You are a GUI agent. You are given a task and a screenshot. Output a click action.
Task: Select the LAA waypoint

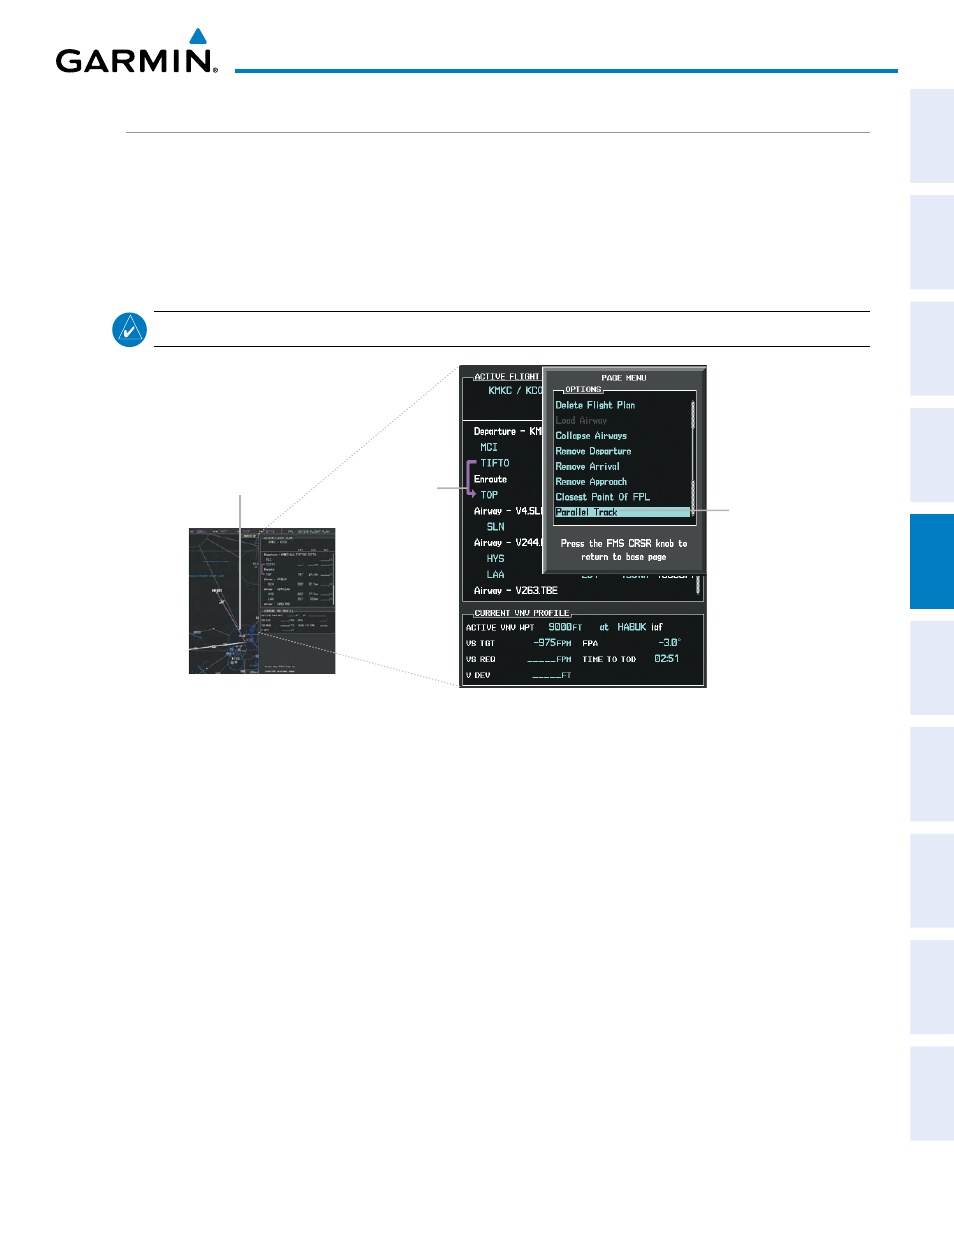pos(495,575)
